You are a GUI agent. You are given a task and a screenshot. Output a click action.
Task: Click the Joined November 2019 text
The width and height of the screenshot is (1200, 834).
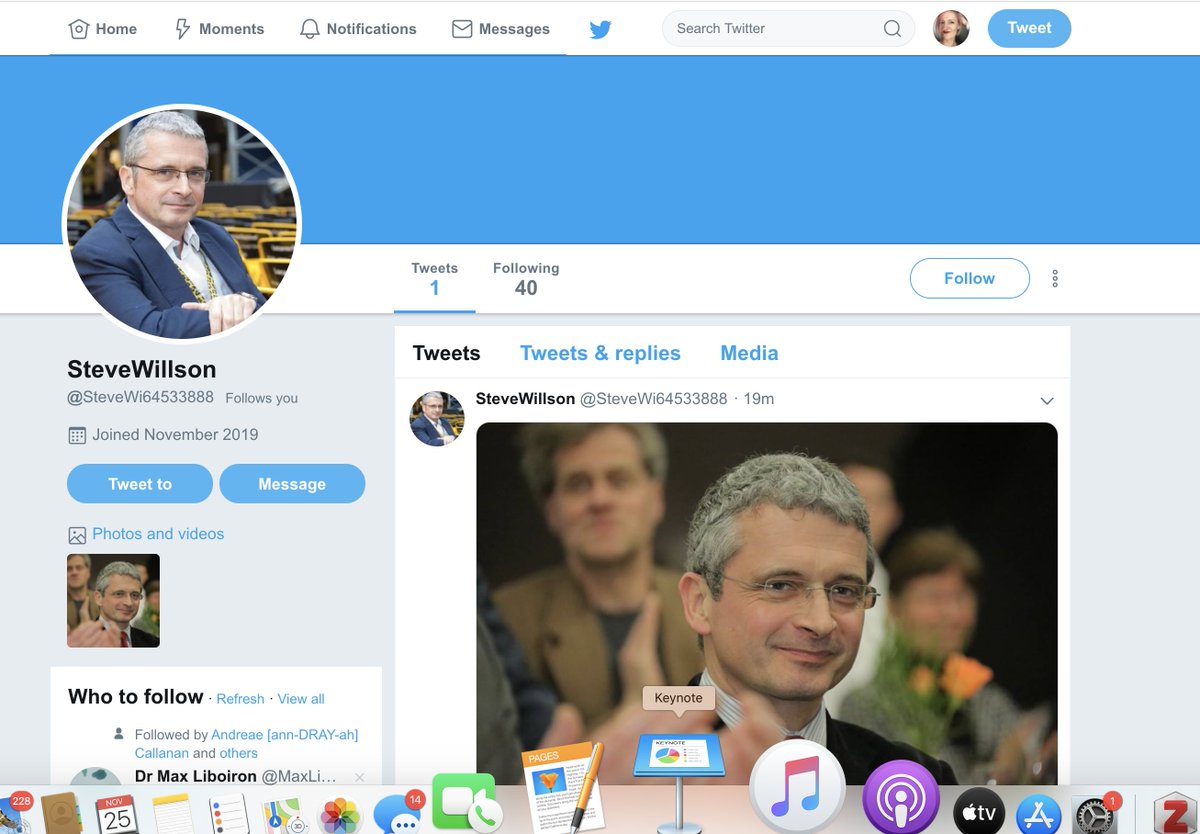[175, 434]
